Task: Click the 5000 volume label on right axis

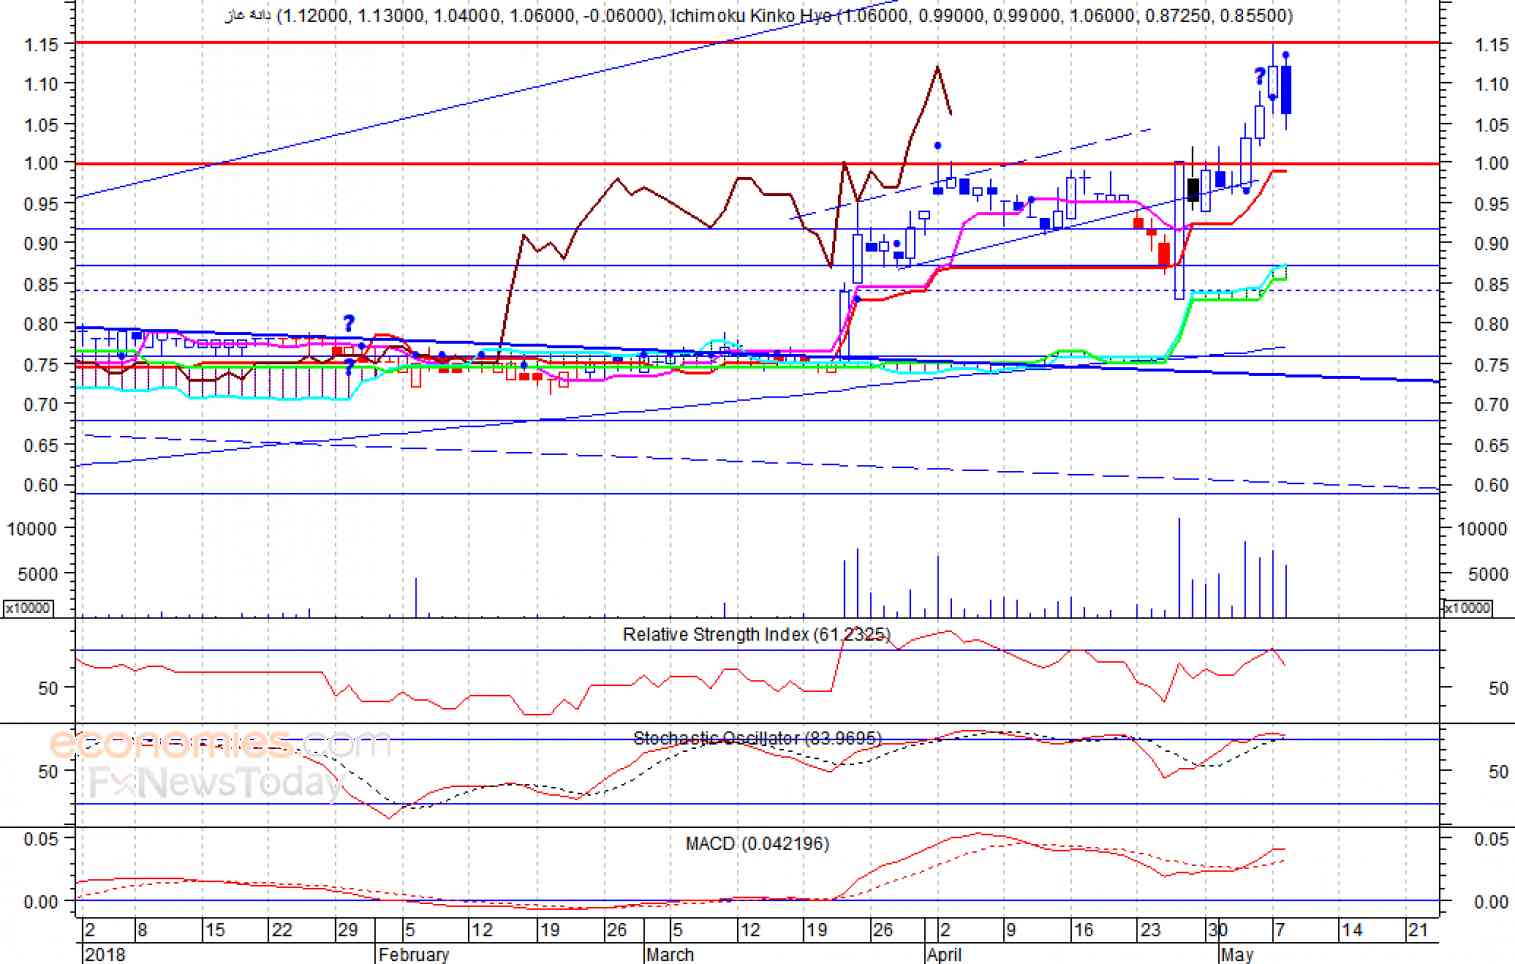Action: (x=1488, y=574)
